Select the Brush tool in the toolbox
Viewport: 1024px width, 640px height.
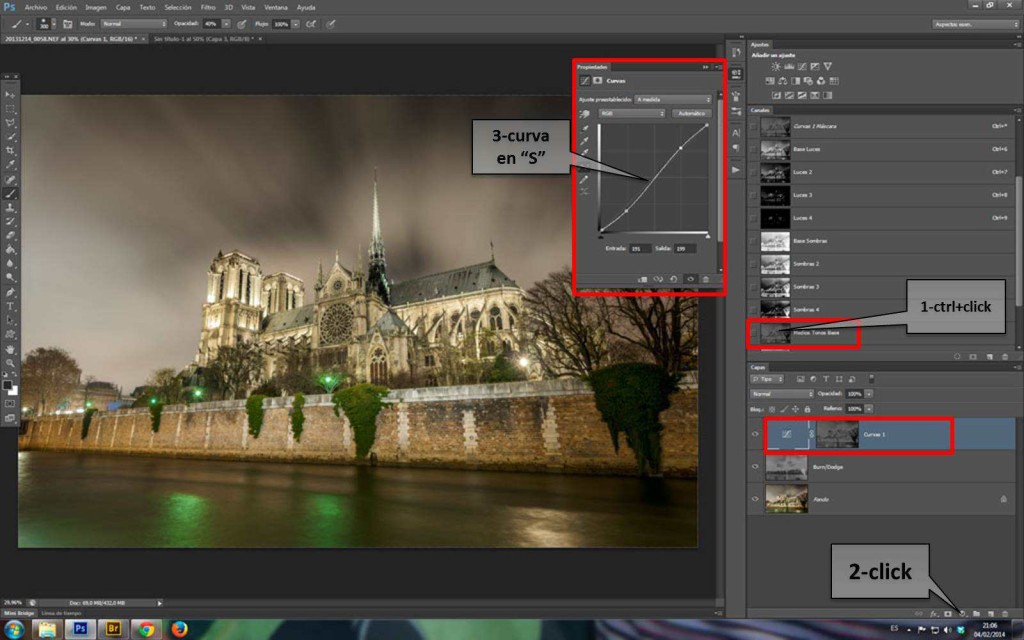coord(11,193)
